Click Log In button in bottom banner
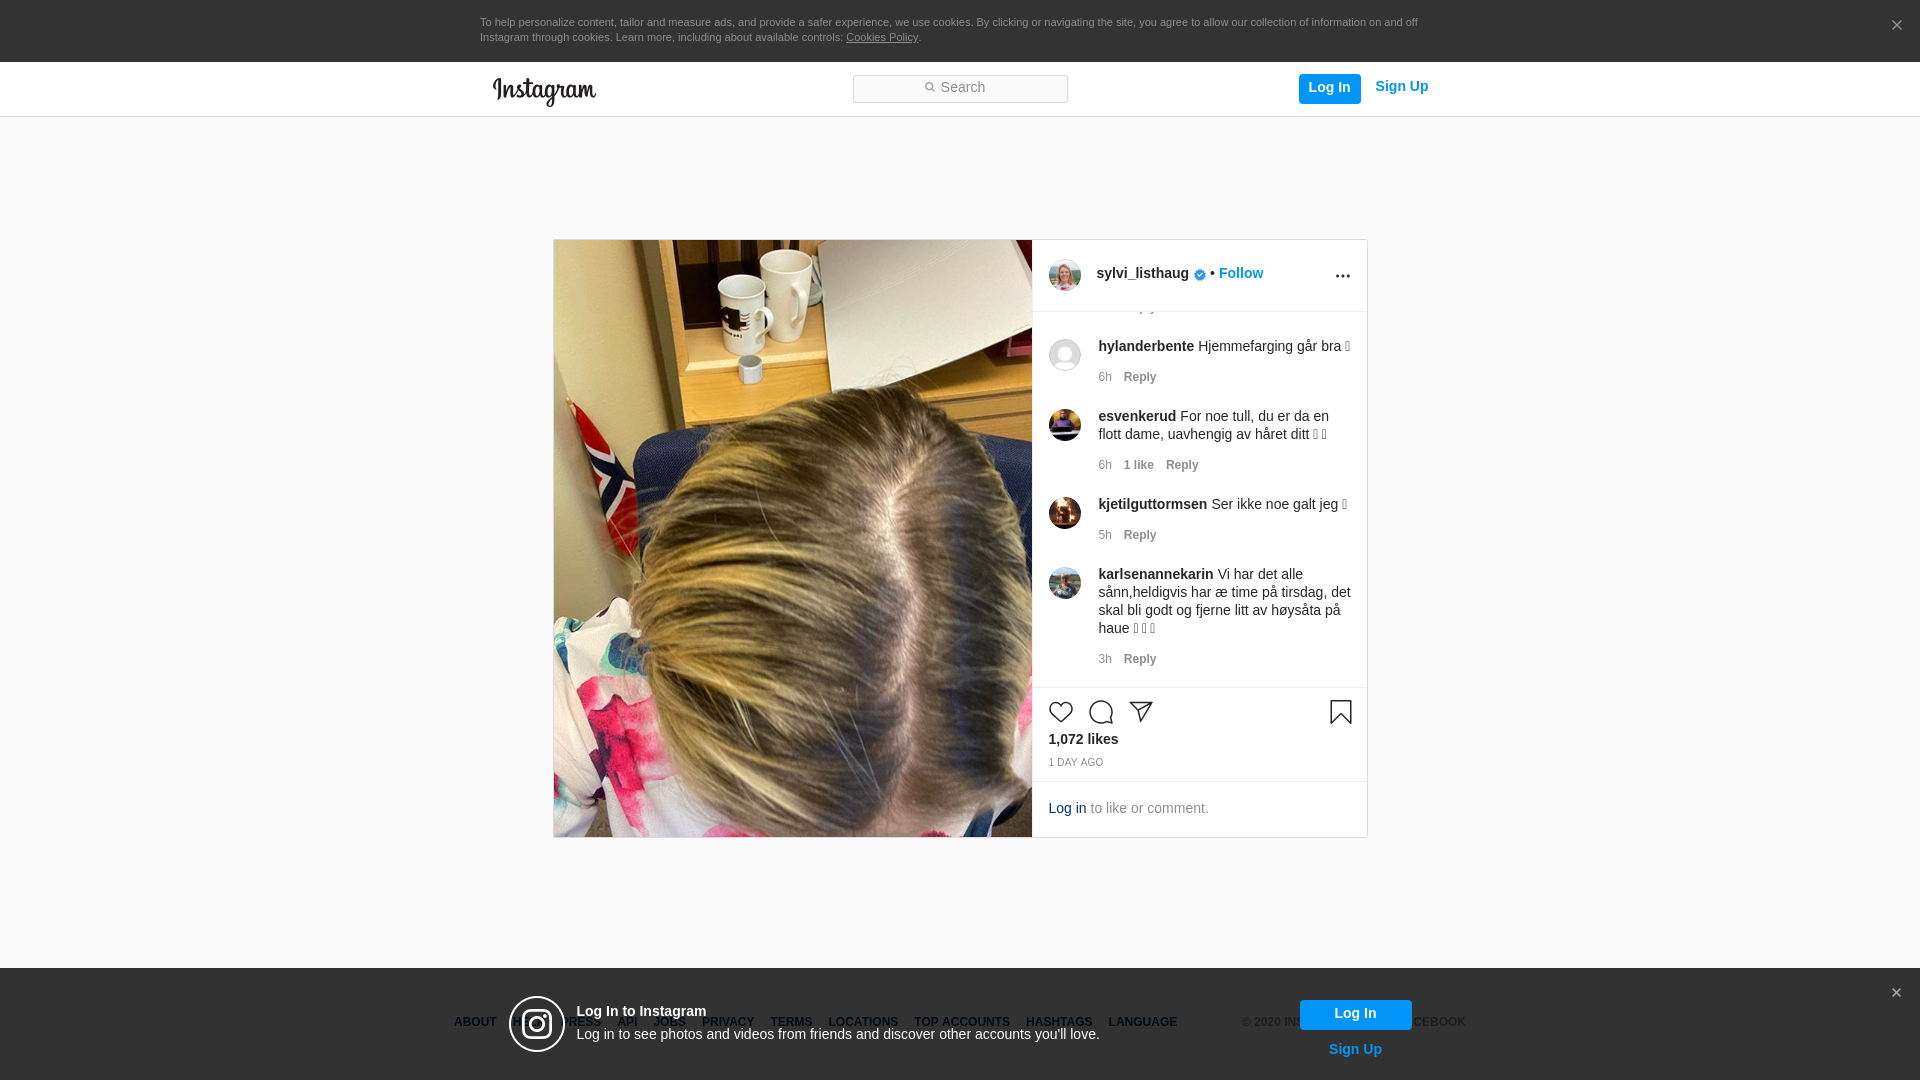 pos(1355,1015)
